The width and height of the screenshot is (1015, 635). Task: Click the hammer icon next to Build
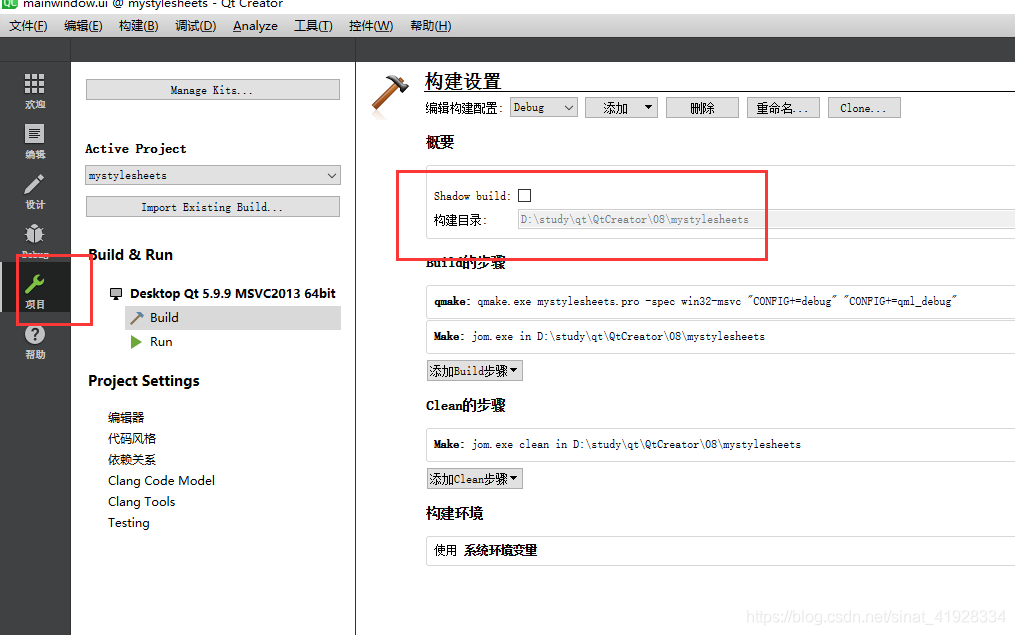tap(137, 318)
